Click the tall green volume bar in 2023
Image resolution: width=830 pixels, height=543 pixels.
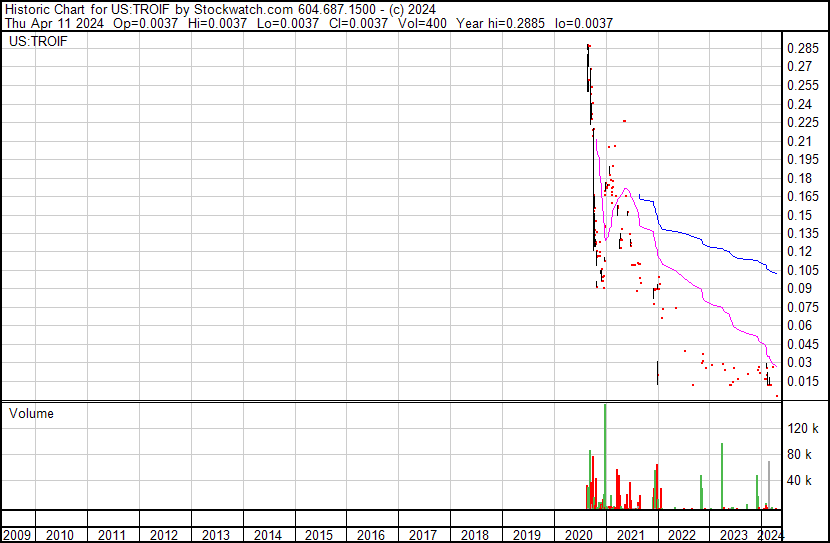[x=722, y=476]
